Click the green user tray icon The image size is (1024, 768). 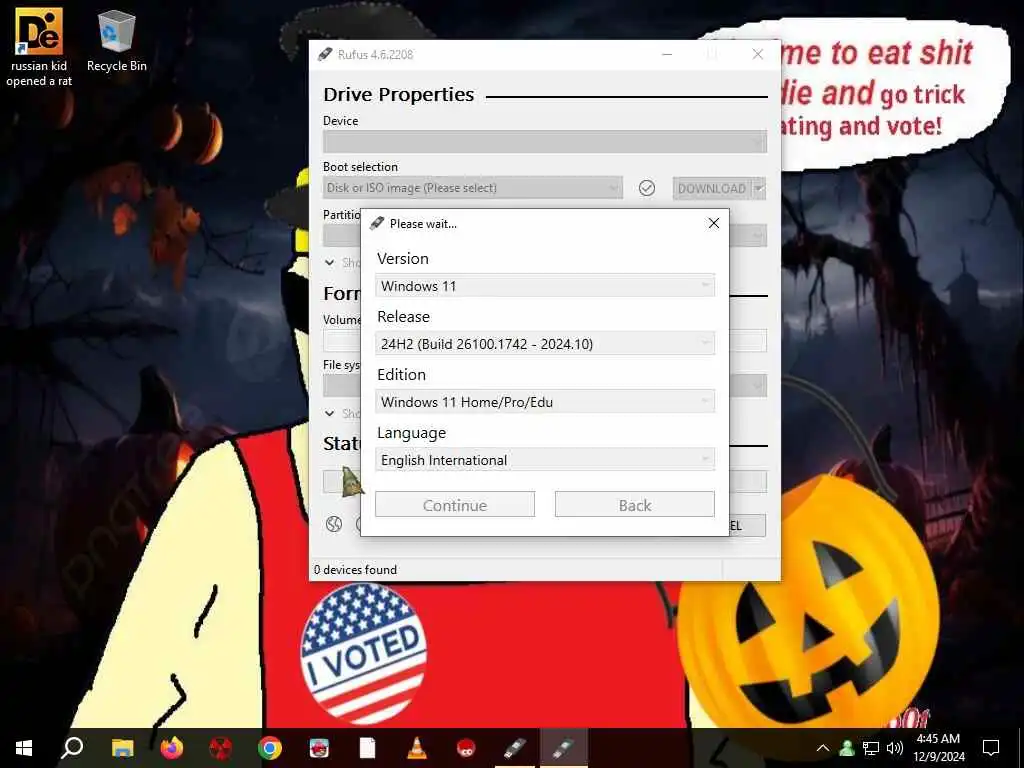[x=847, y=748]
